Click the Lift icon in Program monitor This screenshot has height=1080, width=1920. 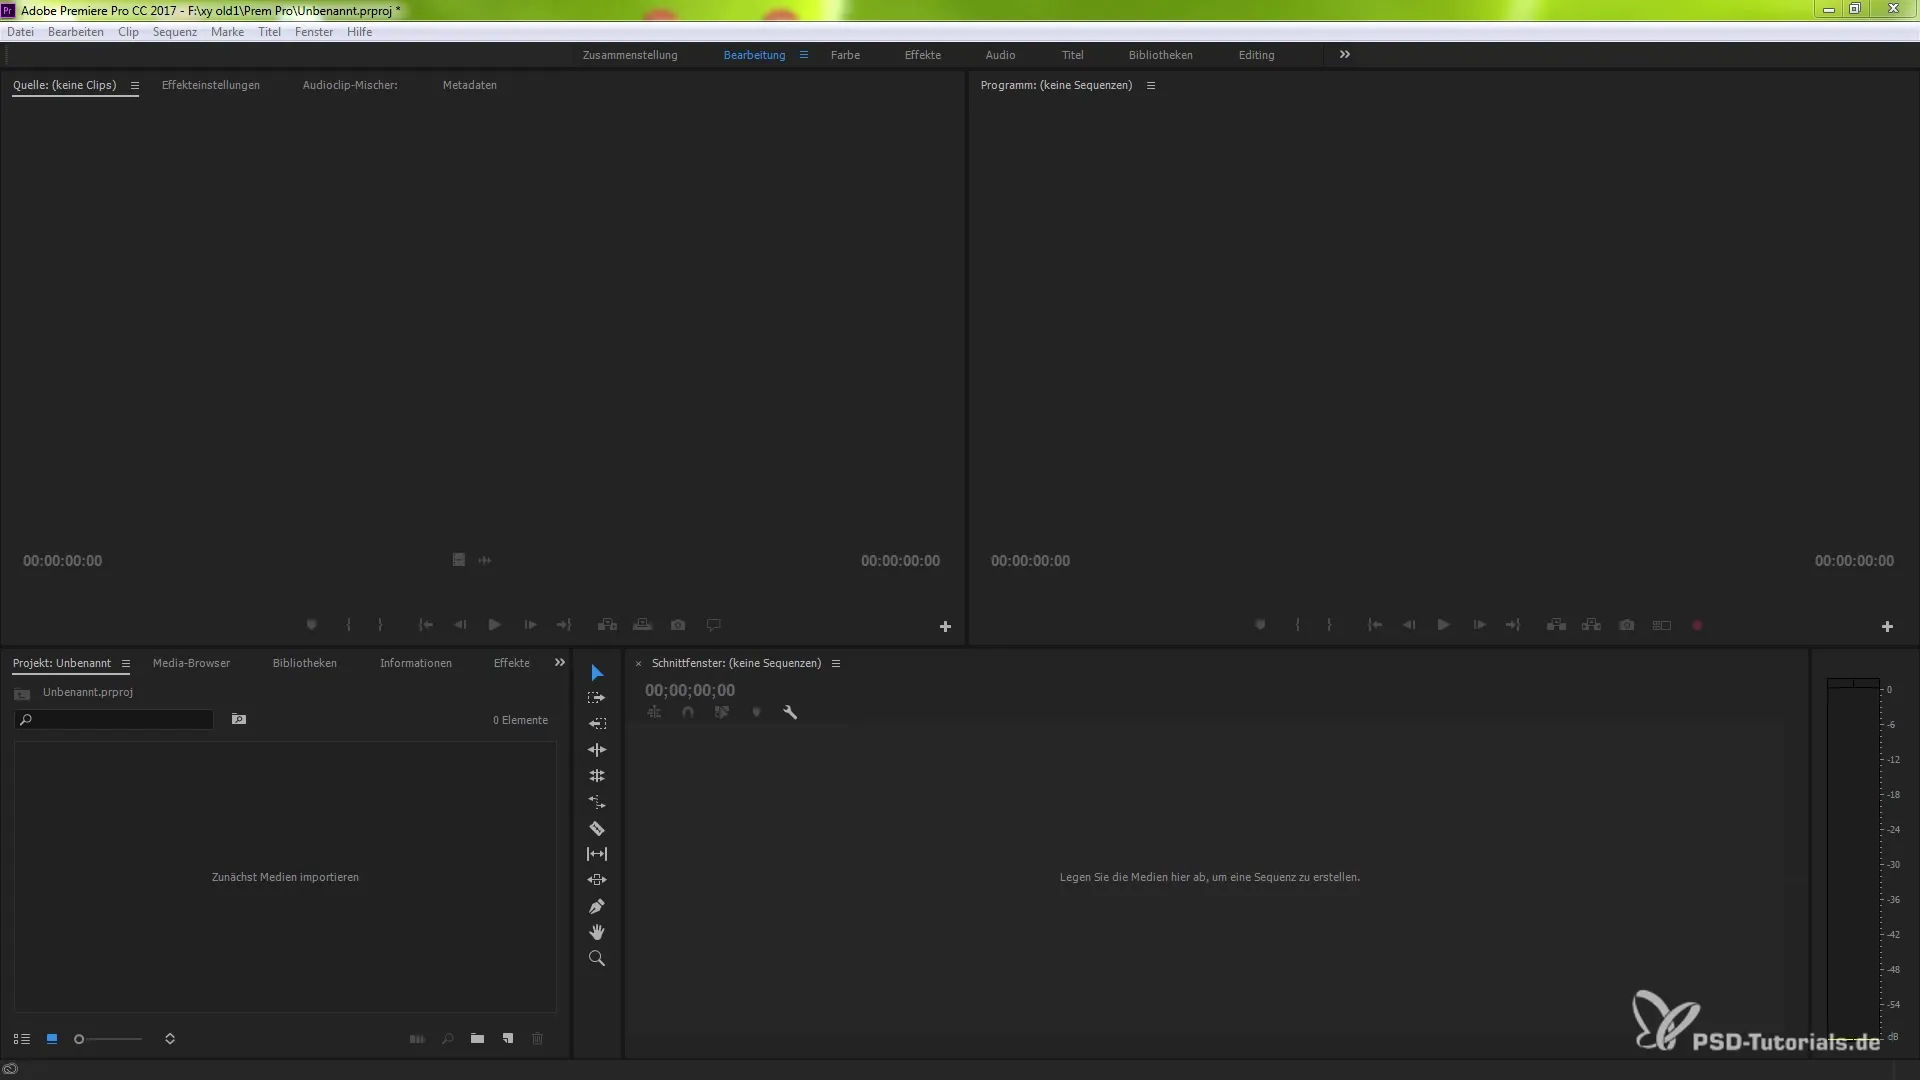coord(1556,625)
